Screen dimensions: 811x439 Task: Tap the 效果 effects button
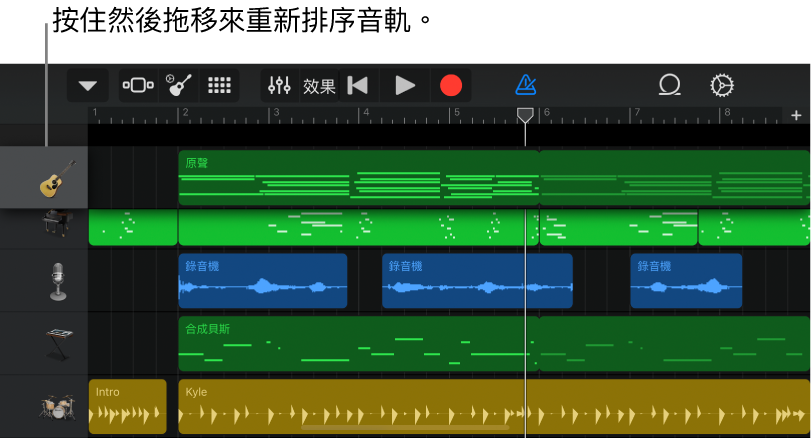[x=319, y=86]
